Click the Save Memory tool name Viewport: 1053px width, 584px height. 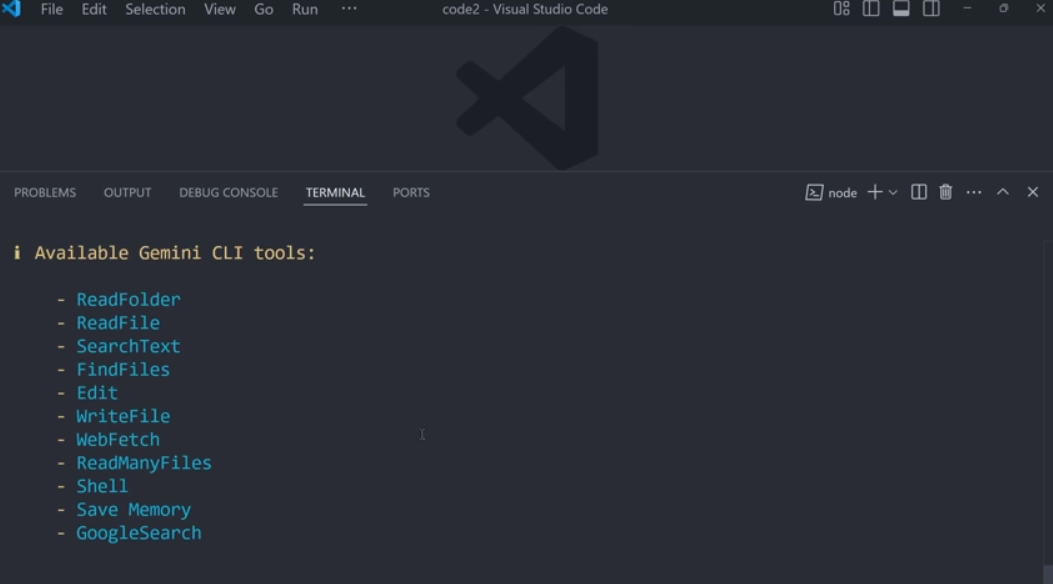(134, 509)
